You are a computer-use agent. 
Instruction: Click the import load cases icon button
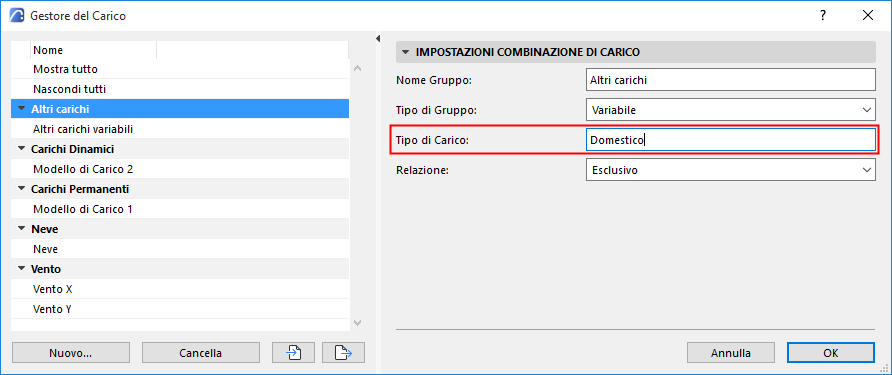coord(294,353)
